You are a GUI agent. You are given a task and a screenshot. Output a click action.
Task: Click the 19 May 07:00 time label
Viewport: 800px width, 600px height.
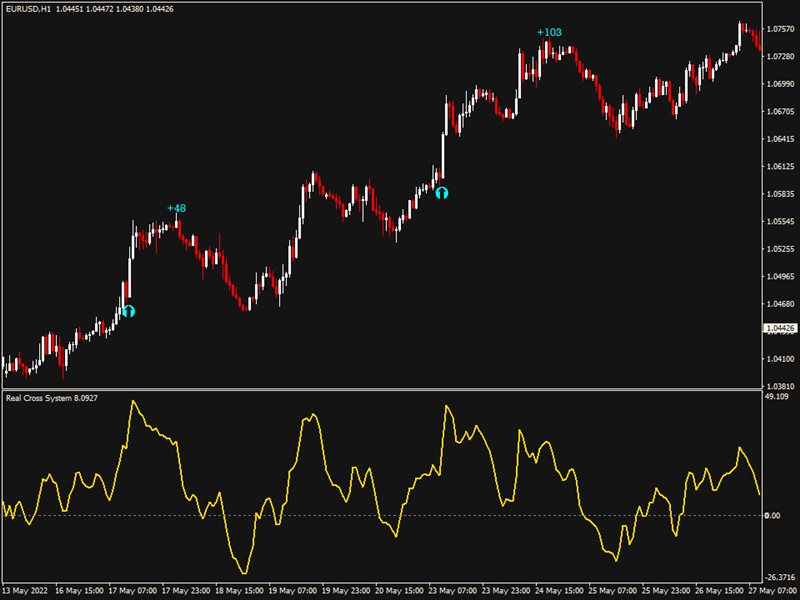click(292, 590)
